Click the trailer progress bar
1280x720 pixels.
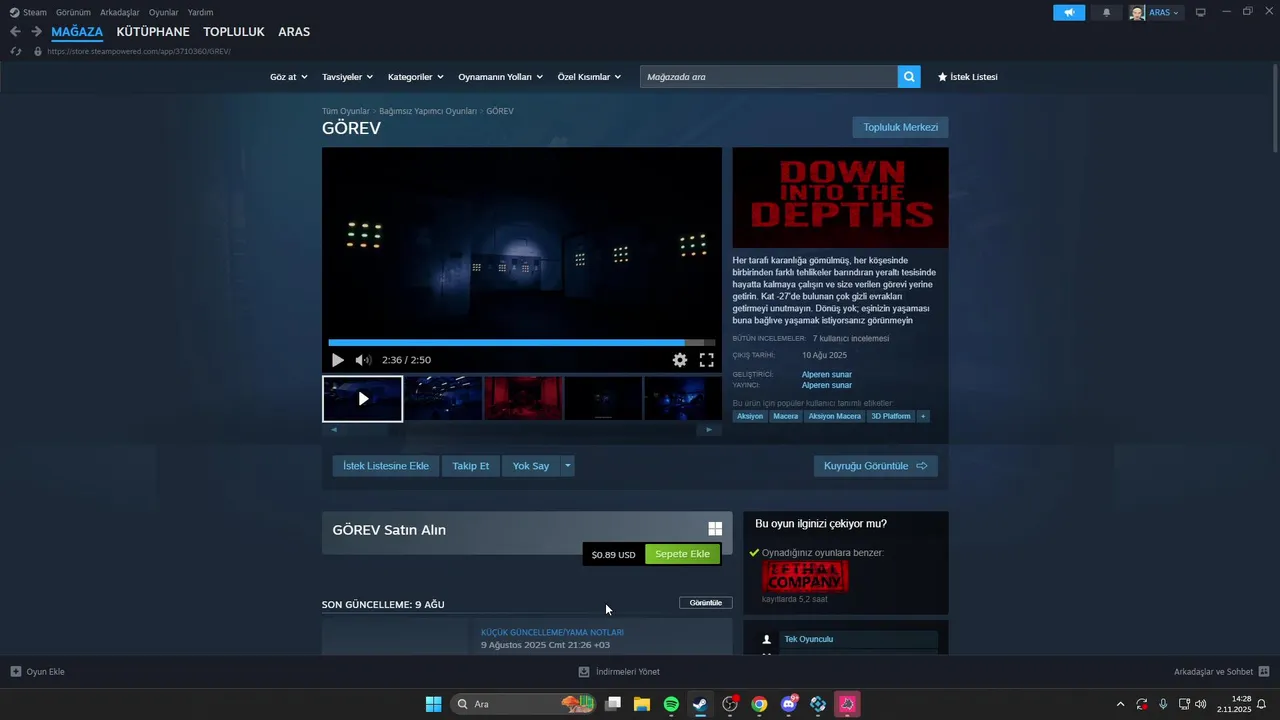[x=522, y=343]
